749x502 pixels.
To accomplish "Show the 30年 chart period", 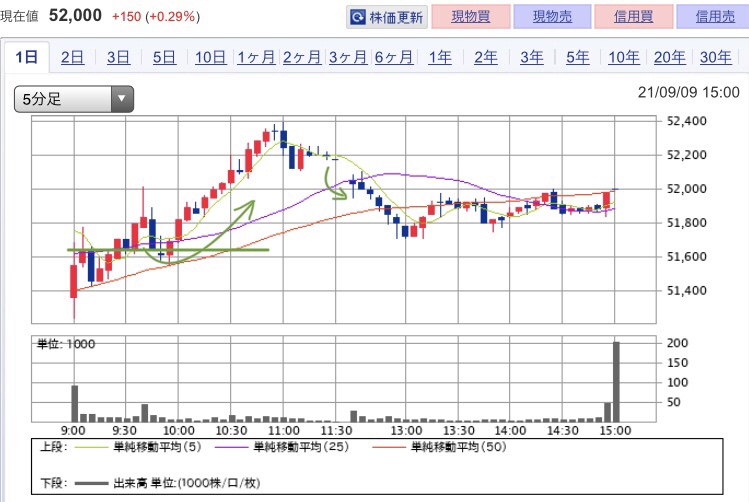I will [x=716, y=57].
